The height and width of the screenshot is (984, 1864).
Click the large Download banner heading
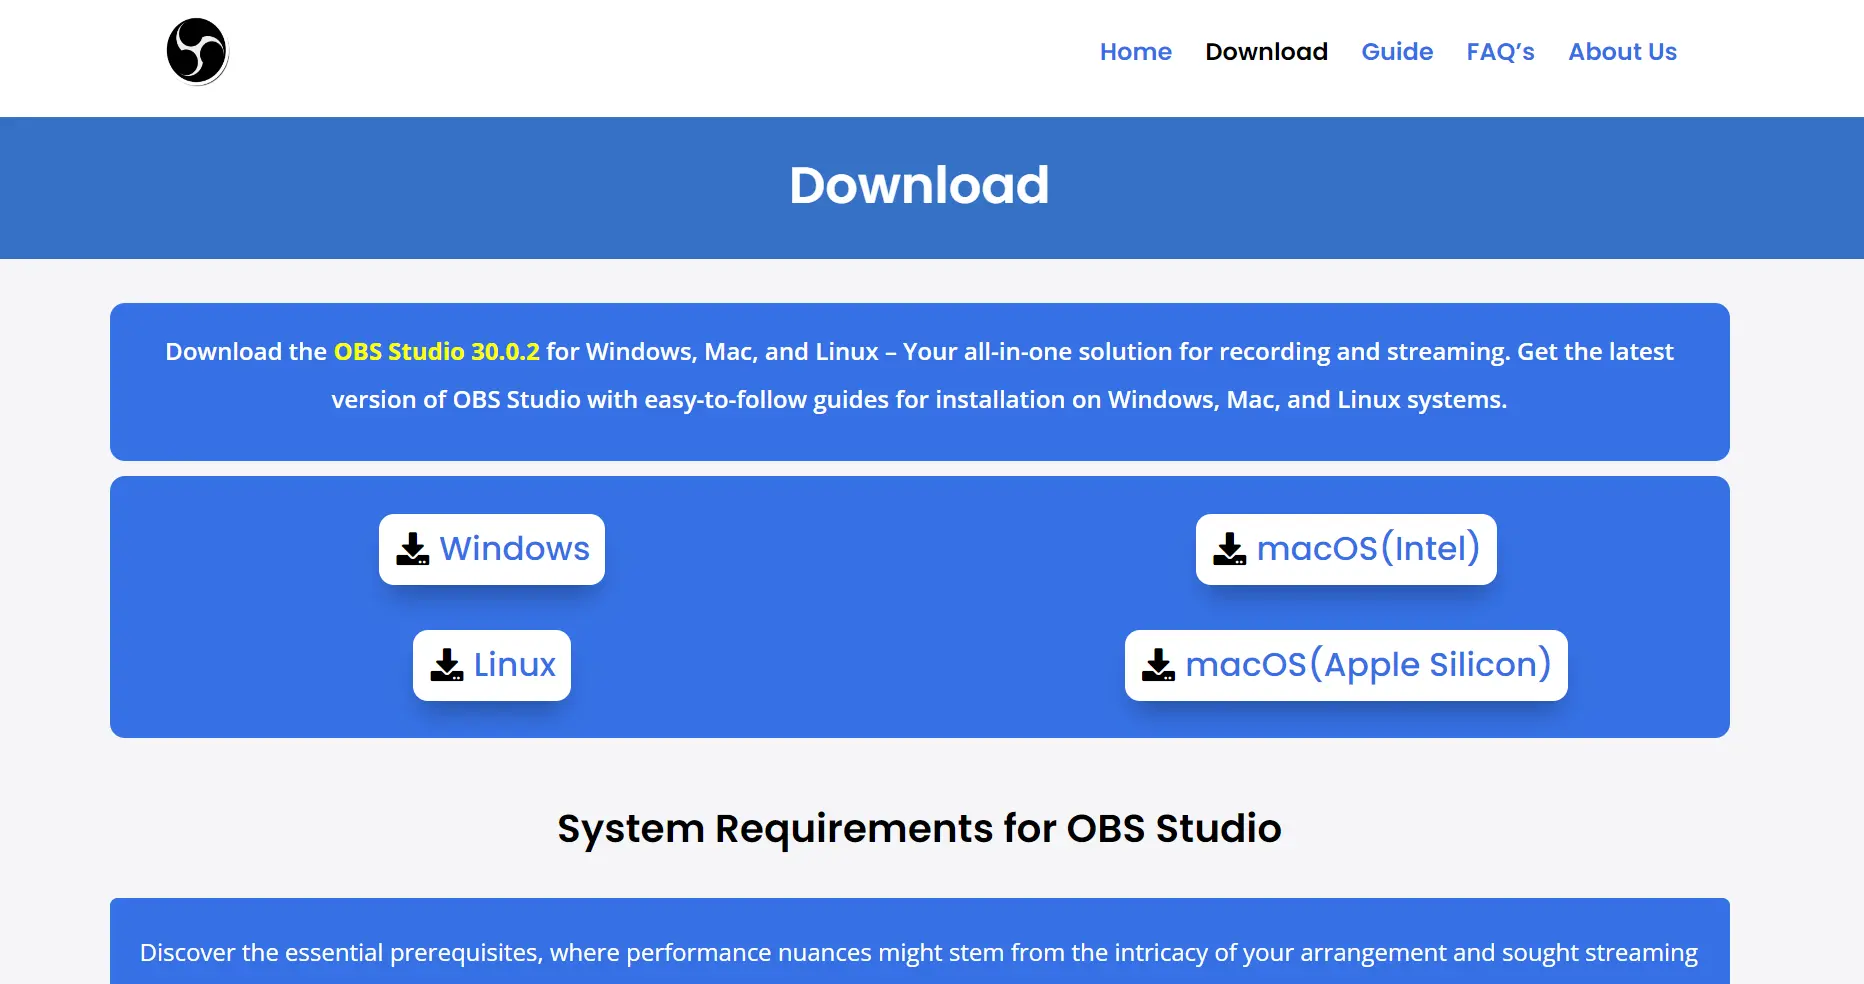[x=919, y=185]
